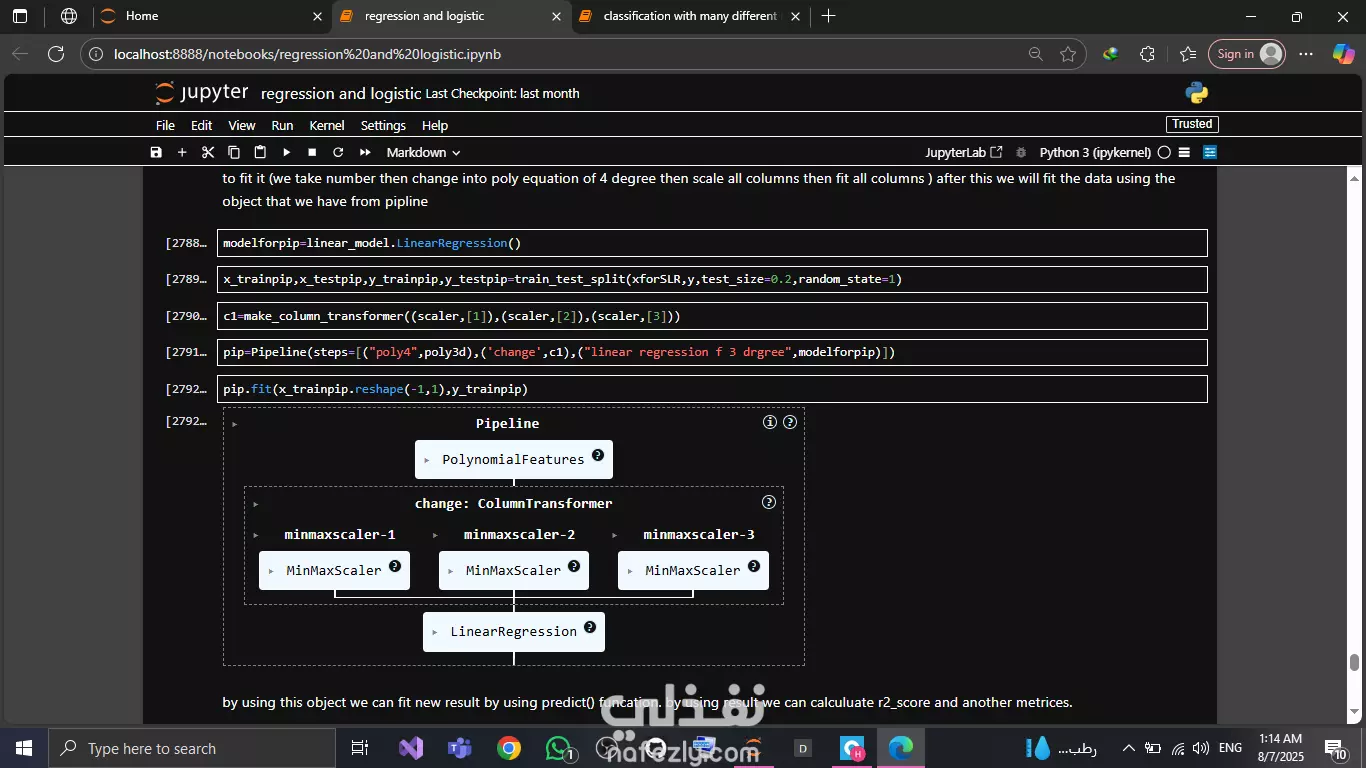Open Edge Copilot icon
This screenshot has width=1366, height=768.
1343,54
